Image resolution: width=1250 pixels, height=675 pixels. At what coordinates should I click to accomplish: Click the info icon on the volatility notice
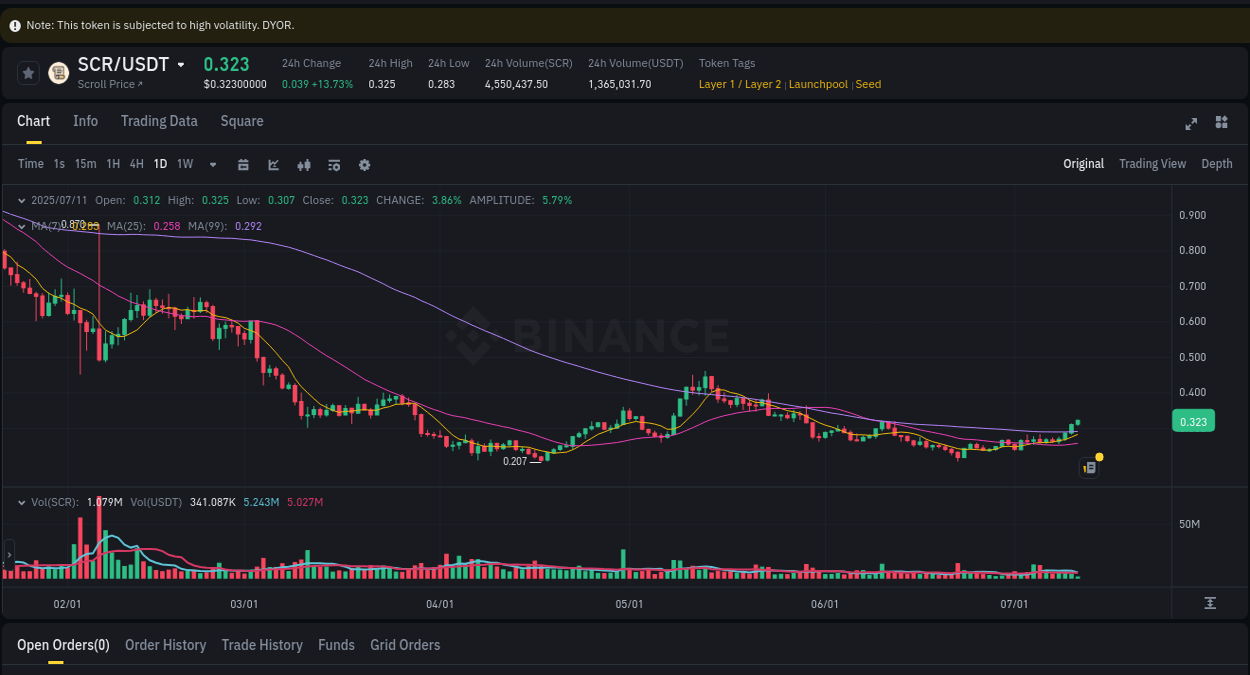[x=12, y=24]
